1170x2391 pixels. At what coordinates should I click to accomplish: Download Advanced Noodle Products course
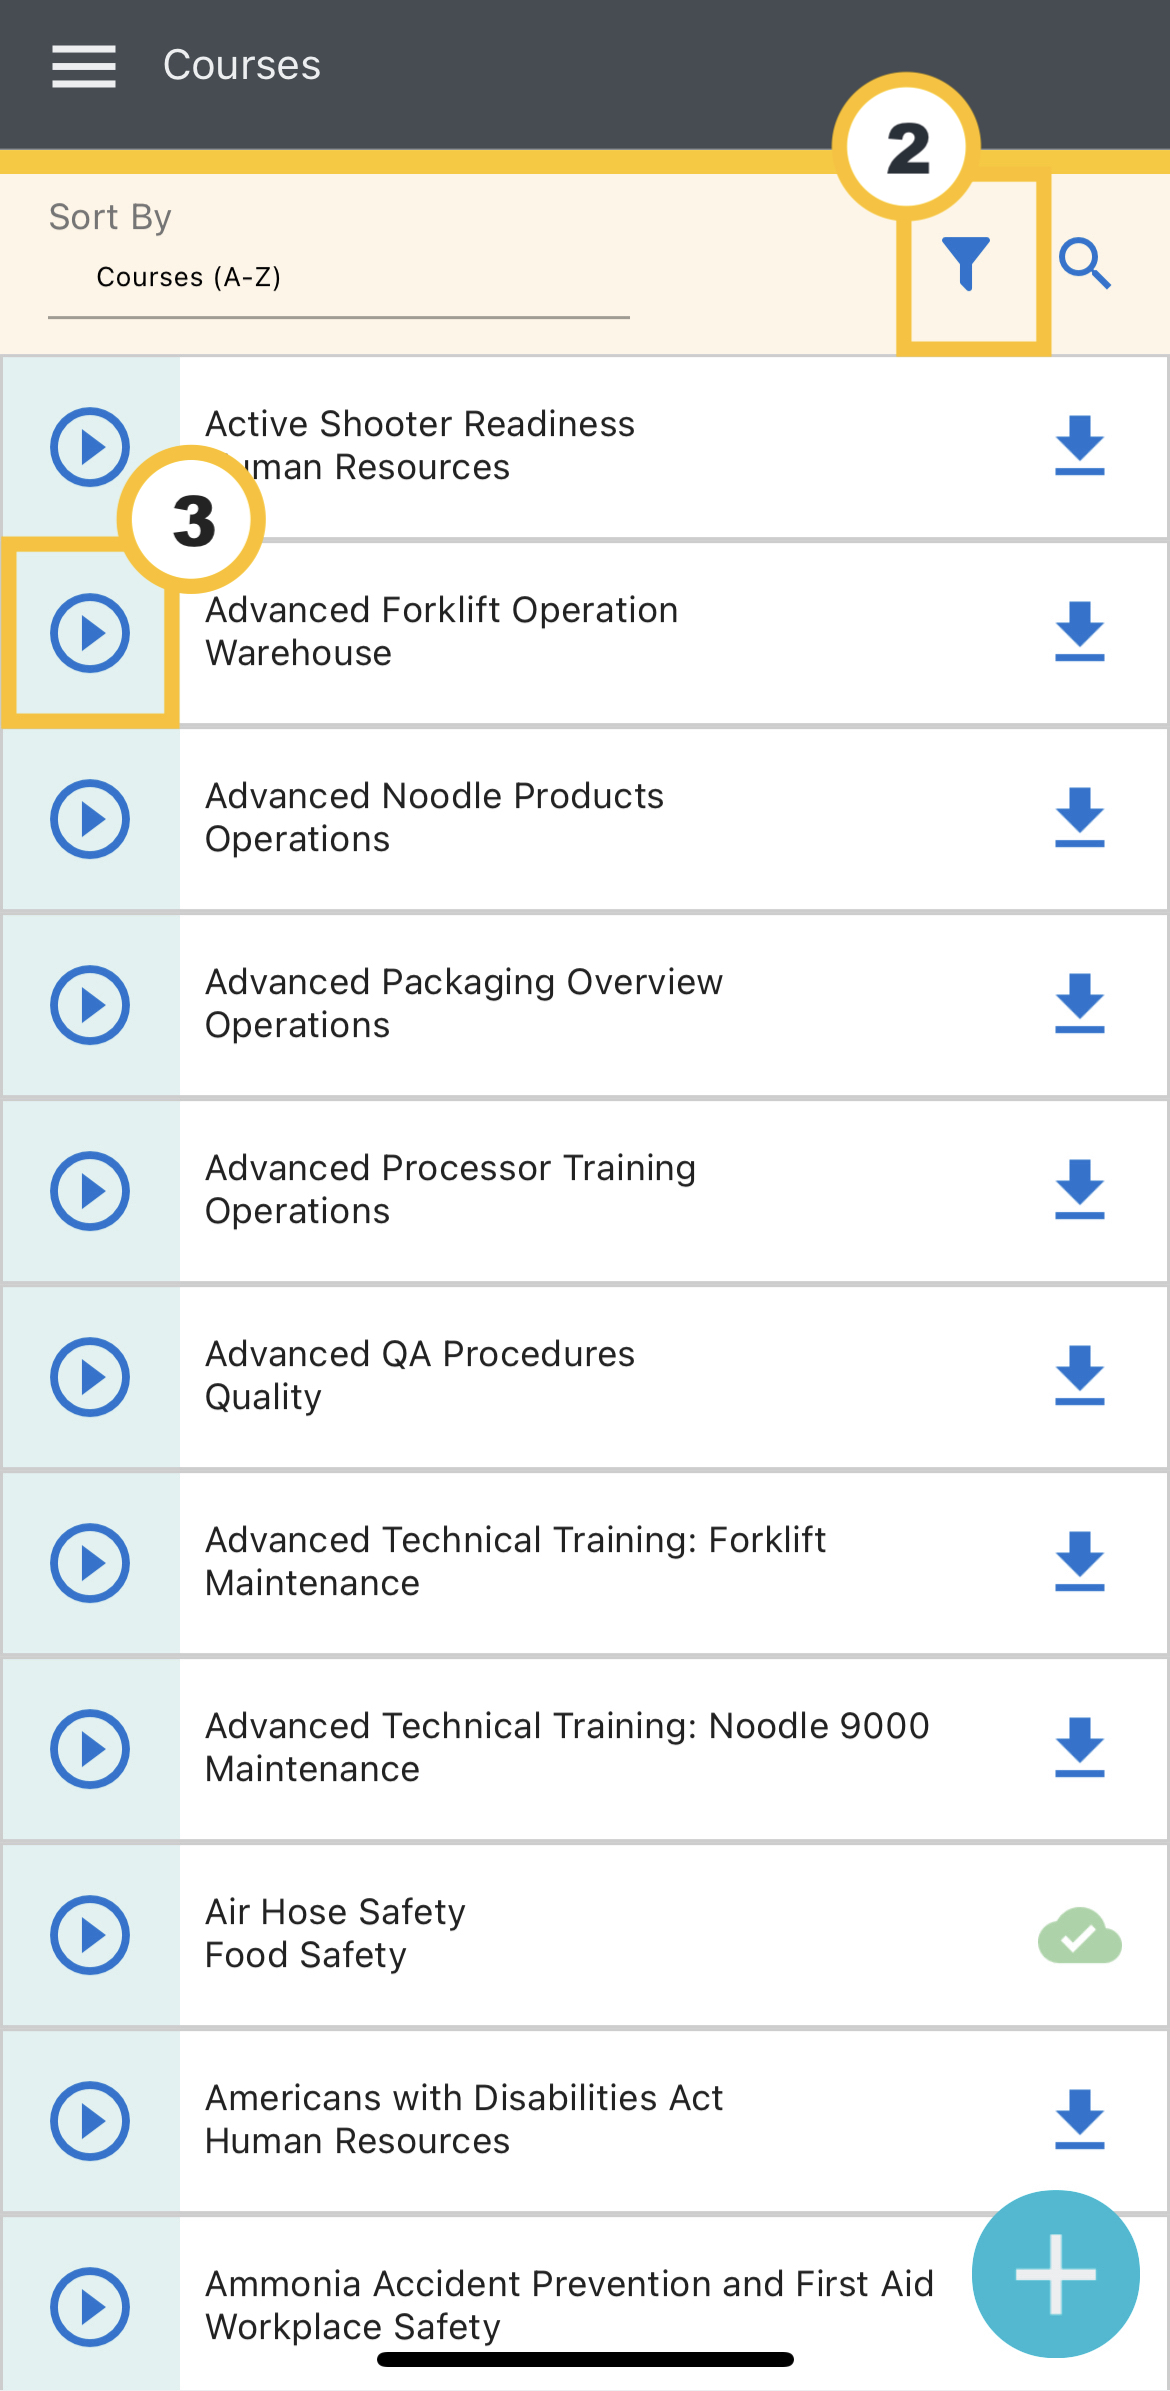(1080, 818)
